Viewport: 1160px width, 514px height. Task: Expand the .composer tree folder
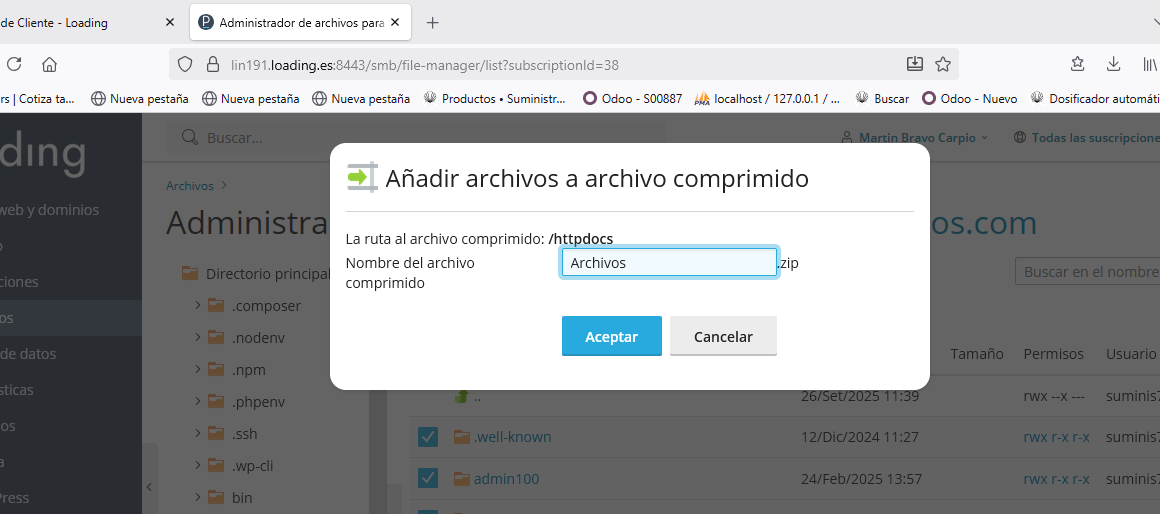(x=198, y=305)
